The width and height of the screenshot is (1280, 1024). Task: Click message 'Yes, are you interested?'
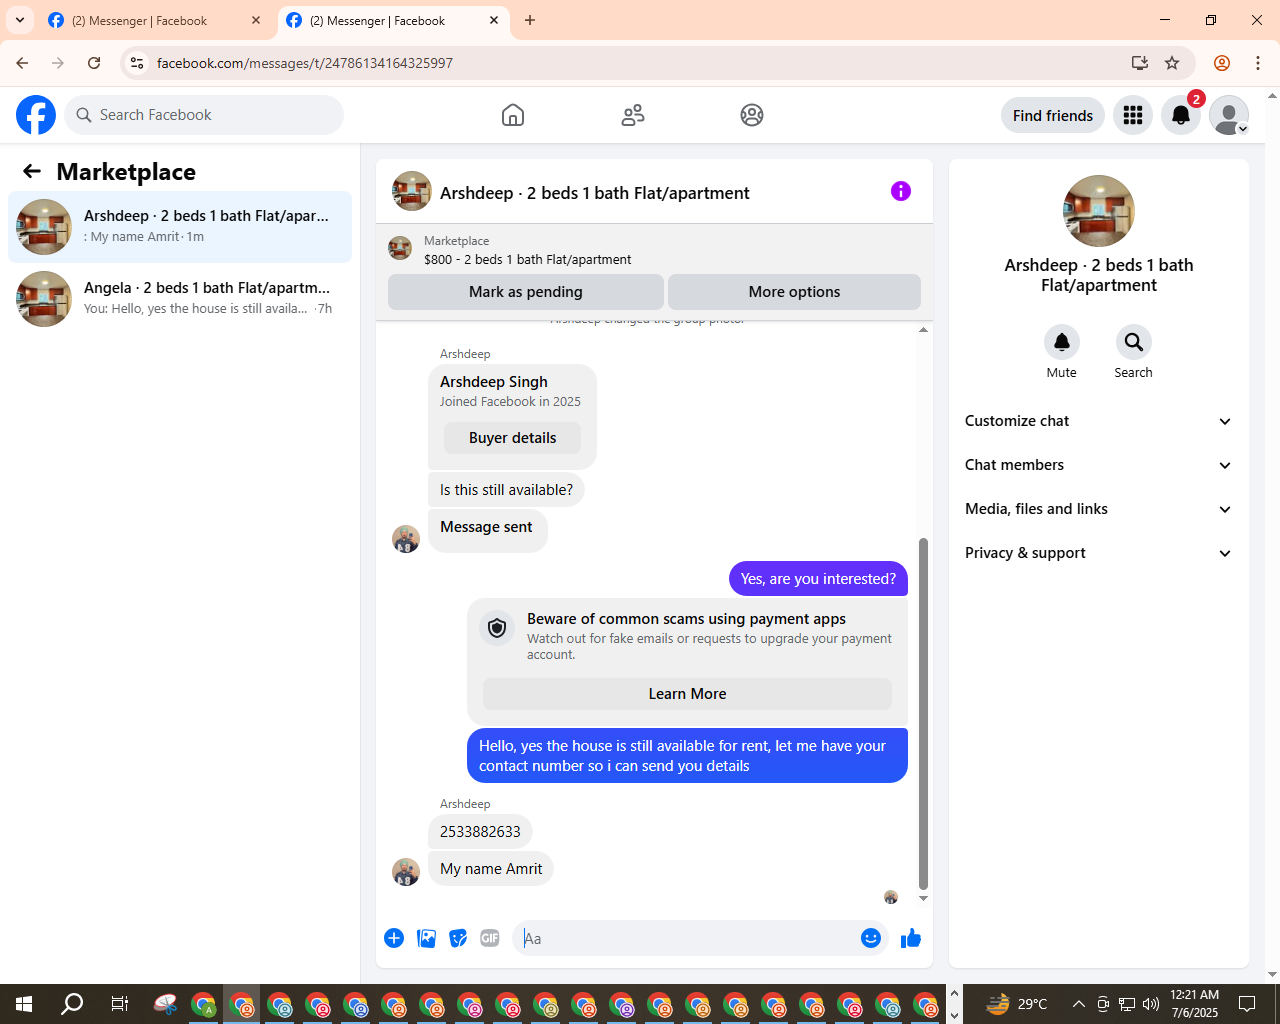pos(818,579)
